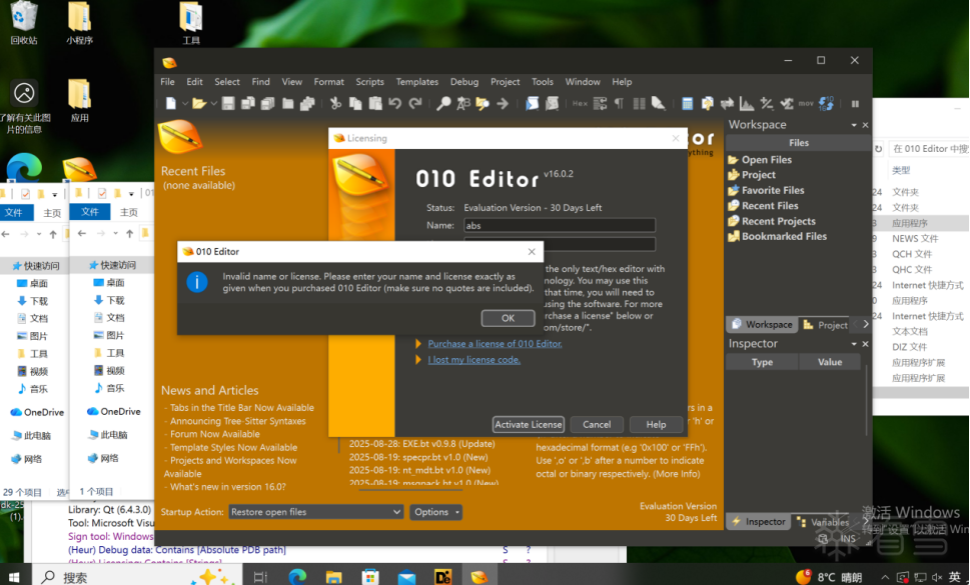Click the Calculator toolbar icon

tap(687, 104)
